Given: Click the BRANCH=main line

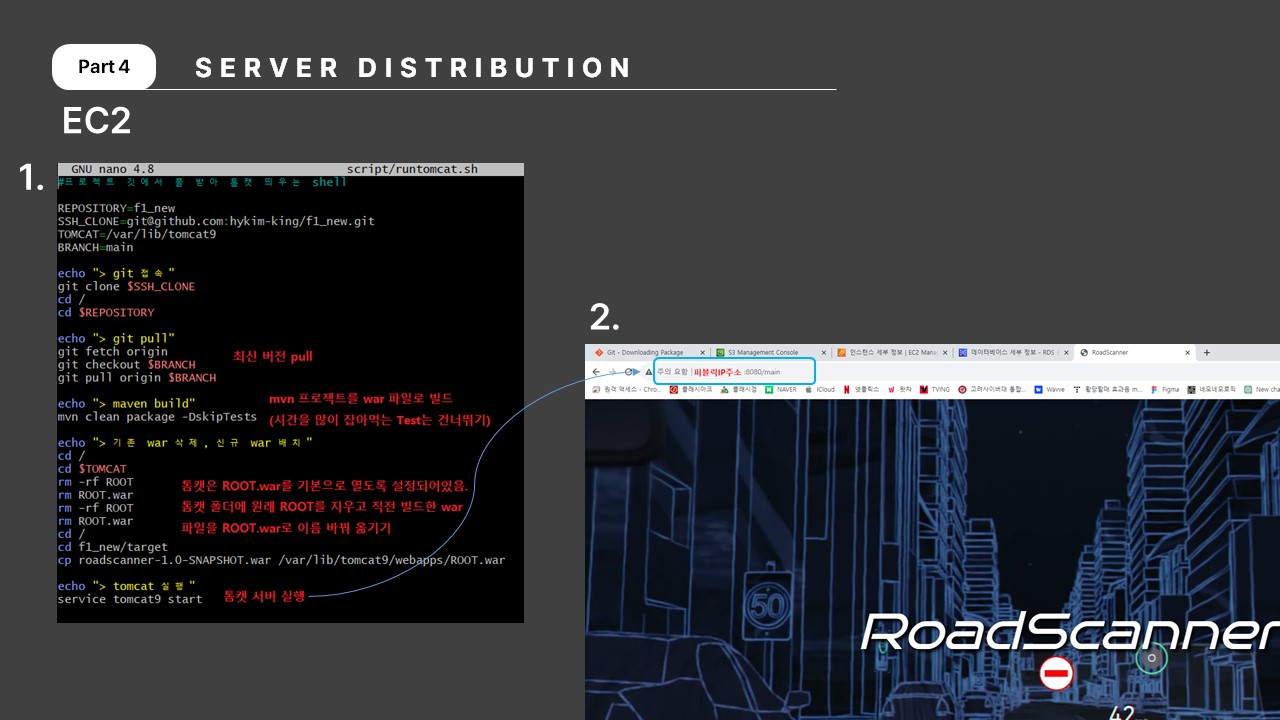Looking at the screenshot, I should pyautogui.click(x=96, y=247).
